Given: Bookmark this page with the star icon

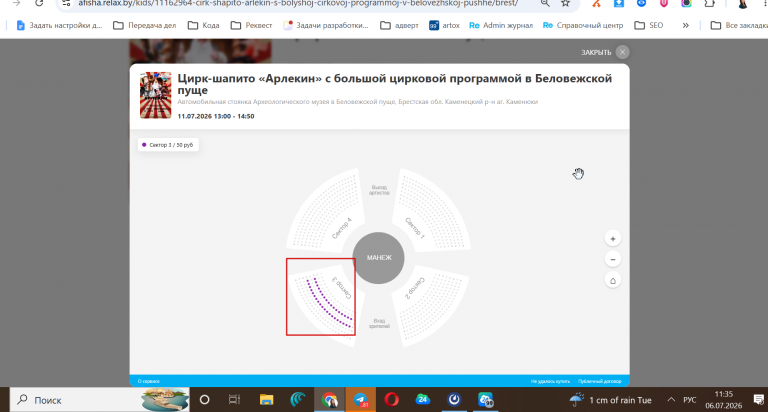Looking at the screenshot, I should tap(565, 3).
